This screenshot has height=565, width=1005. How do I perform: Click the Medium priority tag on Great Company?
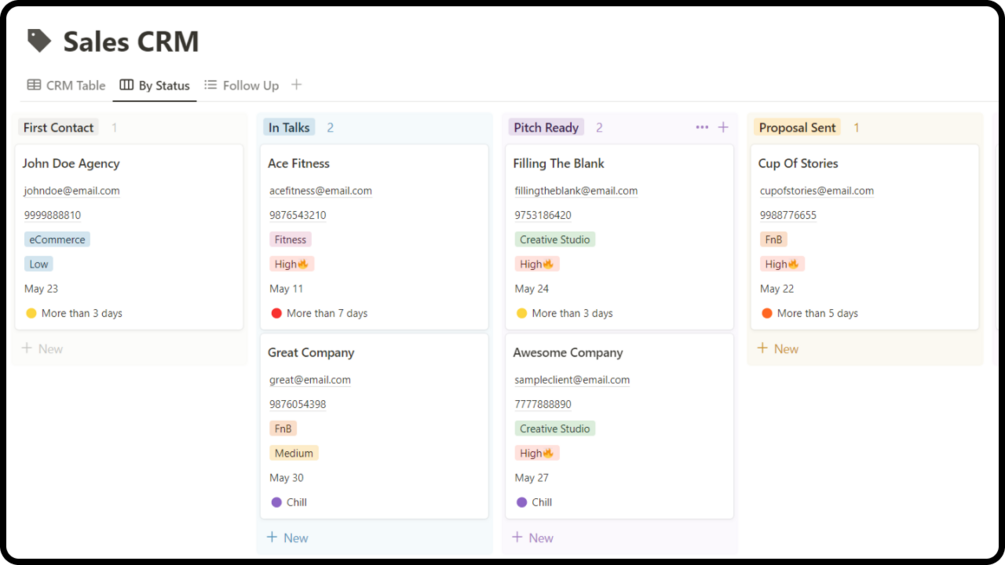pos(294,453)
